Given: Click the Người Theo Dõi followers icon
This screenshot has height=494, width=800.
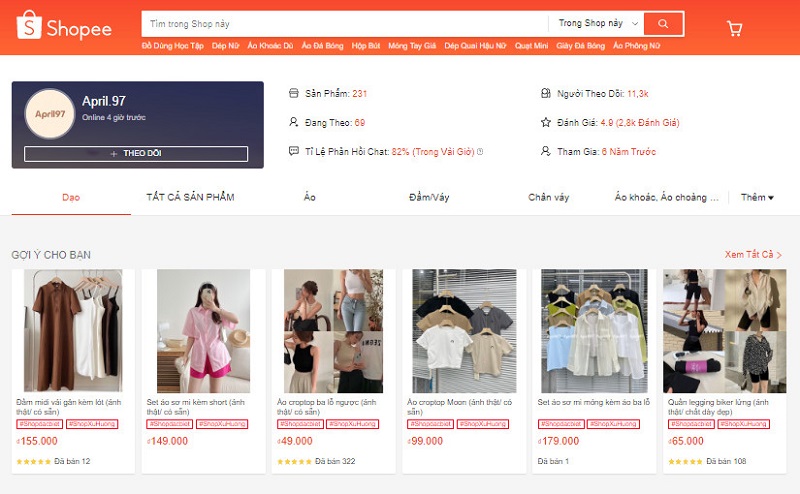Looking at the screenshot, I should [x=545, y=94].
